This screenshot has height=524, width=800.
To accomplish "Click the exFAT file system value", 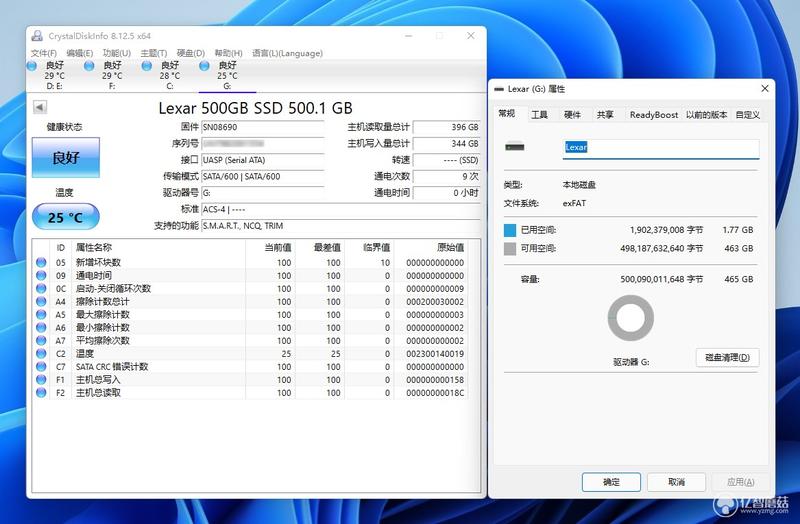I will click(x=574, y=203).
